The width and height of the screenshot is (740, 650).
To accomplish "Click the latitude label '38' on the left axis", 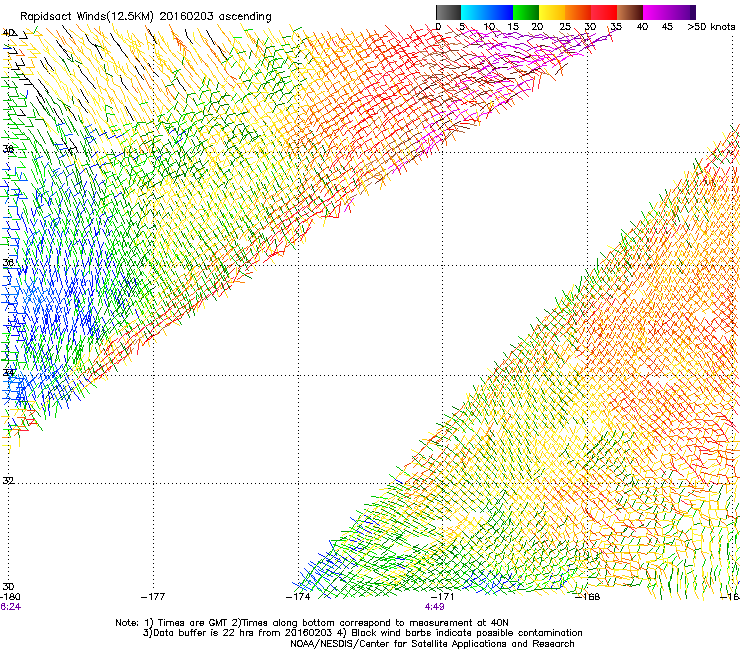I will (x=8, y=149).
